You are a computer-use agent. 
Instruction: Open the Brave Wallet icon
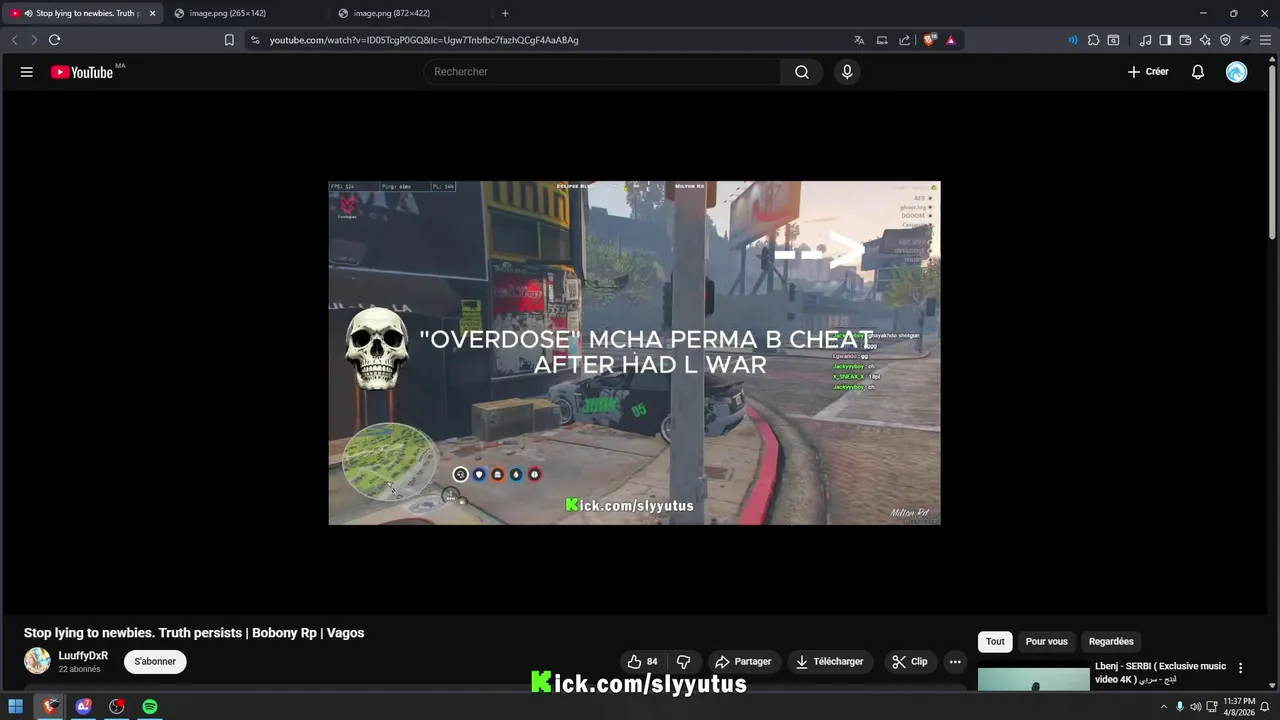pyautogui.click(x=1185, y=40)
